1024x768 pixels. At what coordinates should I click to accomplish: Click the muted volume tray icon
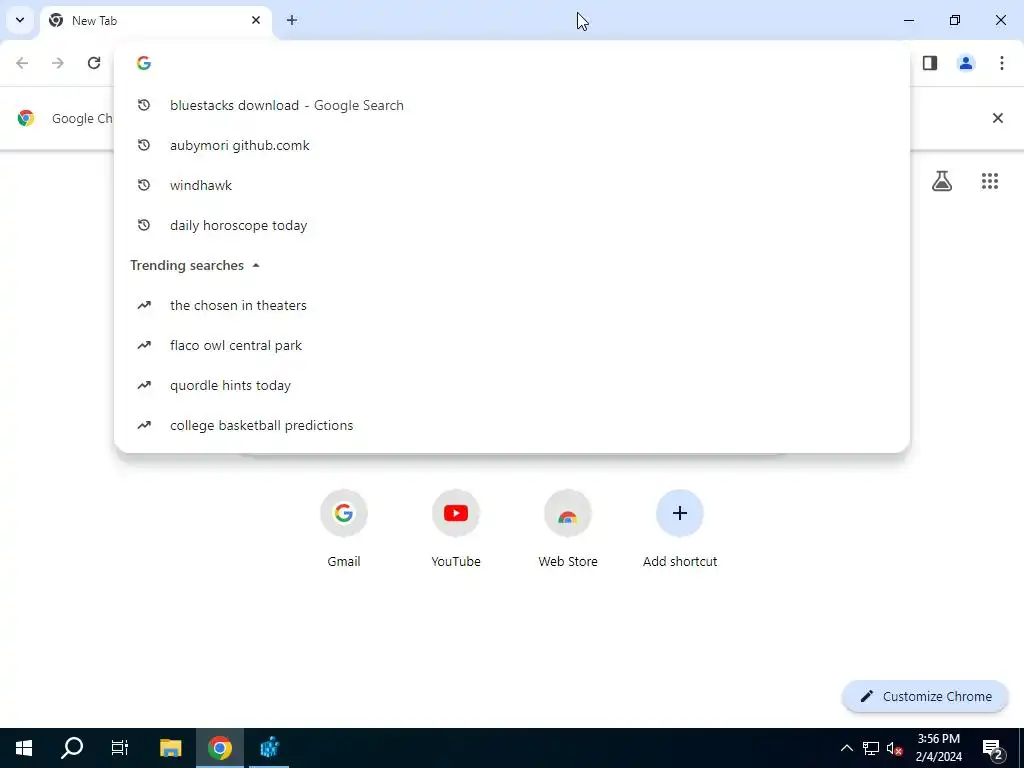pyautogui.click(x=895, y=748)
